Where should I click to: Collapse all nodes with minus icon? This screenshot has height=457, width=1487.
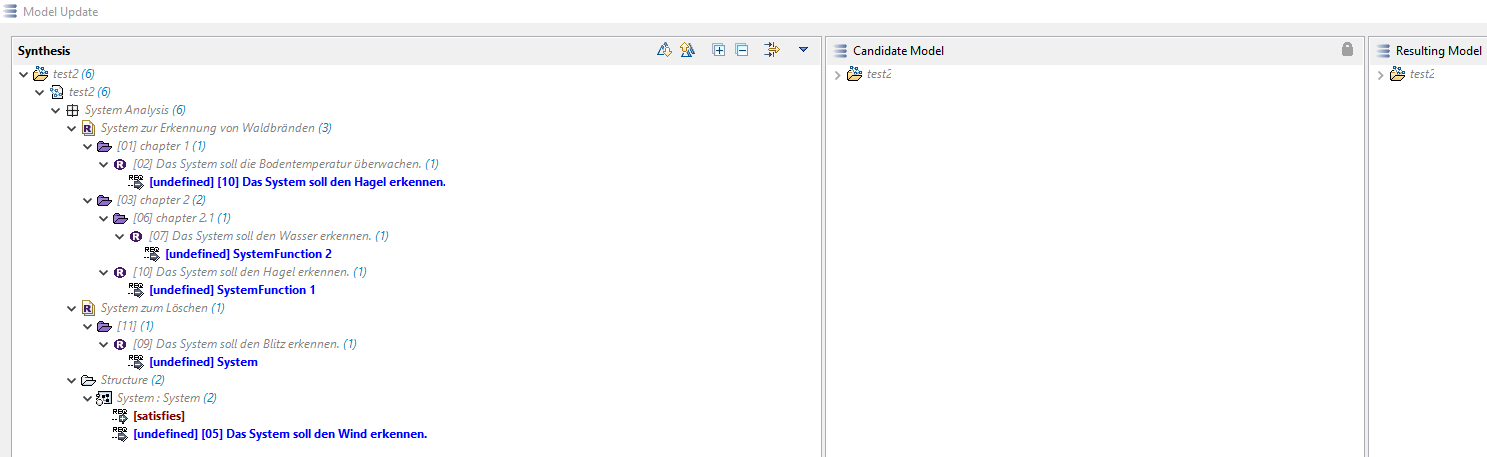742,50
